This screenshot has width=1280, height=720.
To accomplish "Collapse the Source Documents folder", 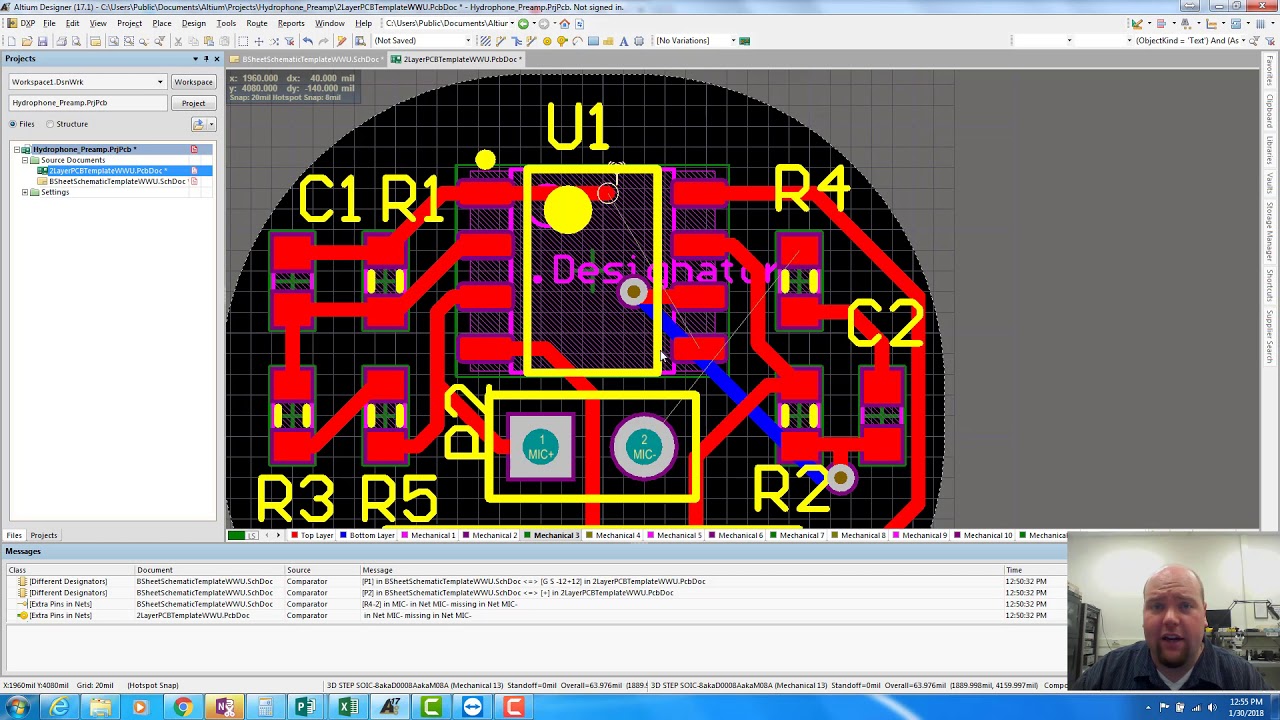I will tap(25, 160).
